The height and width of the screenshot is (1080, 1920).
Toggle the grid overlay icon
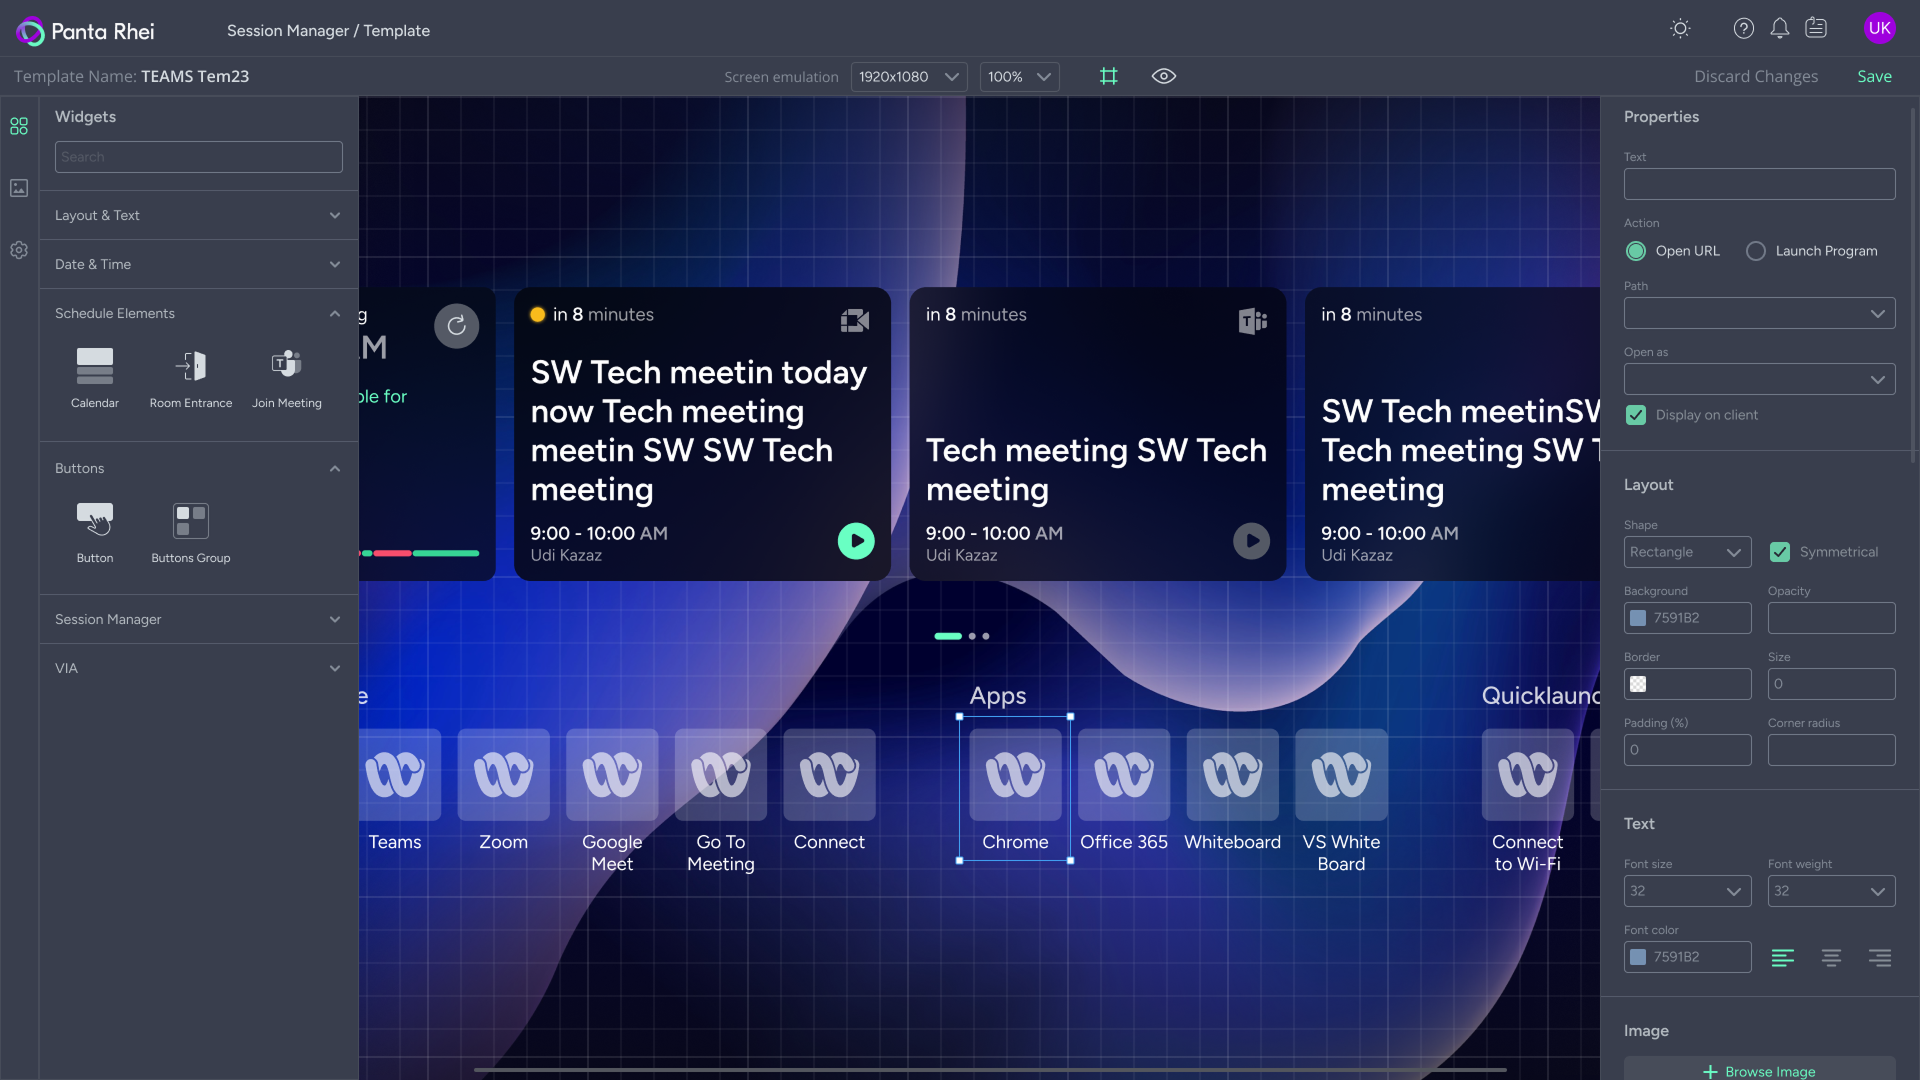tap(1108, 76)
